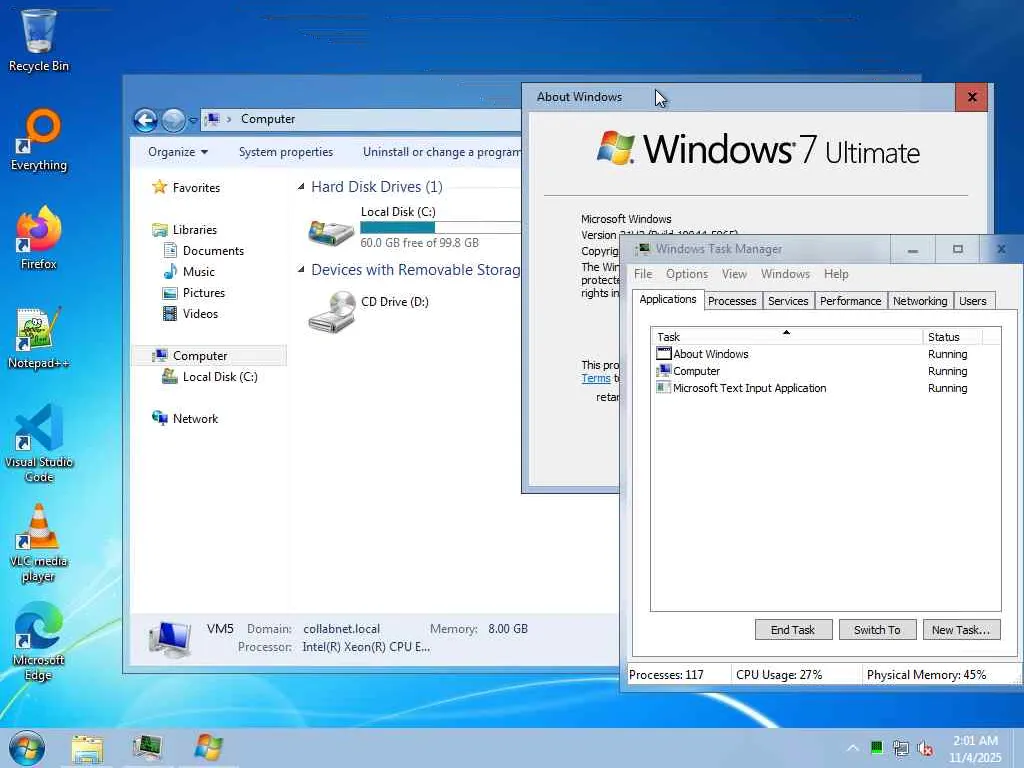
Task: Sort by the Task column header
Action: (787, 336)
